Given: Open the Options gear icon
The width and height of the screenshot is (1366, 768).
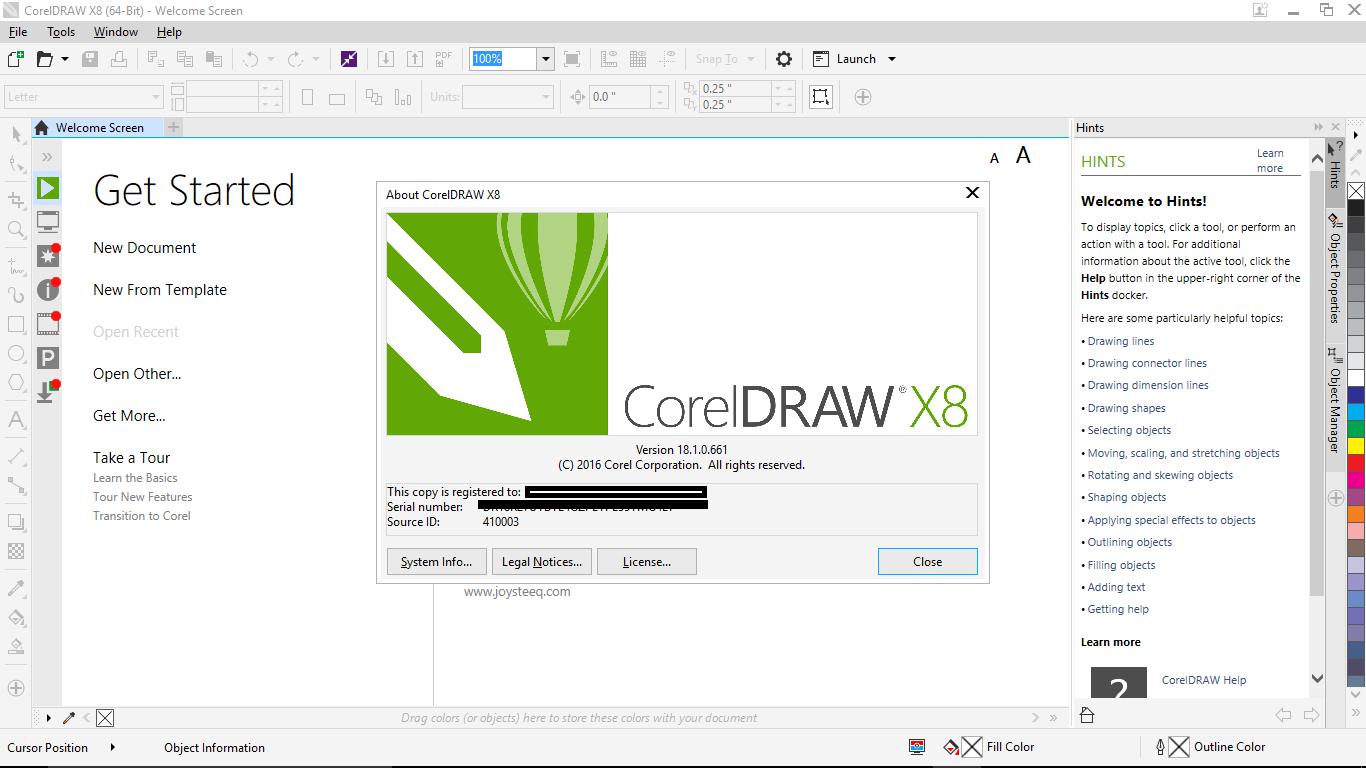Looking at the screenshot, I should point(784,59).
